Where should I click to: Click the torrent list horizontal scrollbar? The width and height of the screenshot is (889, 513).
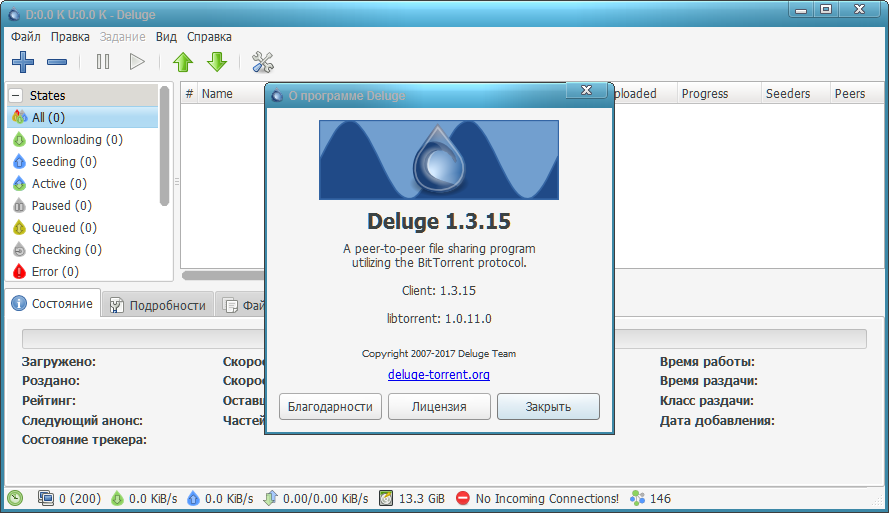click(x=223, y=275)
